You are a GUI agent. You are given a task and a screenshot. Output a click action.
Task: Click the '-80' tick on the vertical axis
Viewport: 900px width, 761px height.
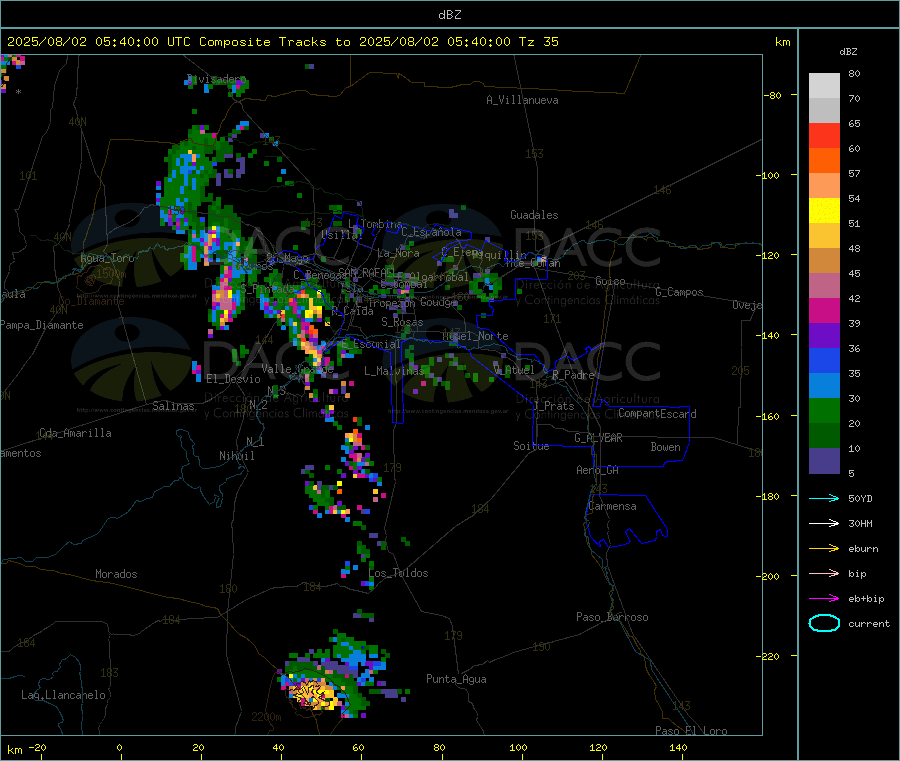772,95
